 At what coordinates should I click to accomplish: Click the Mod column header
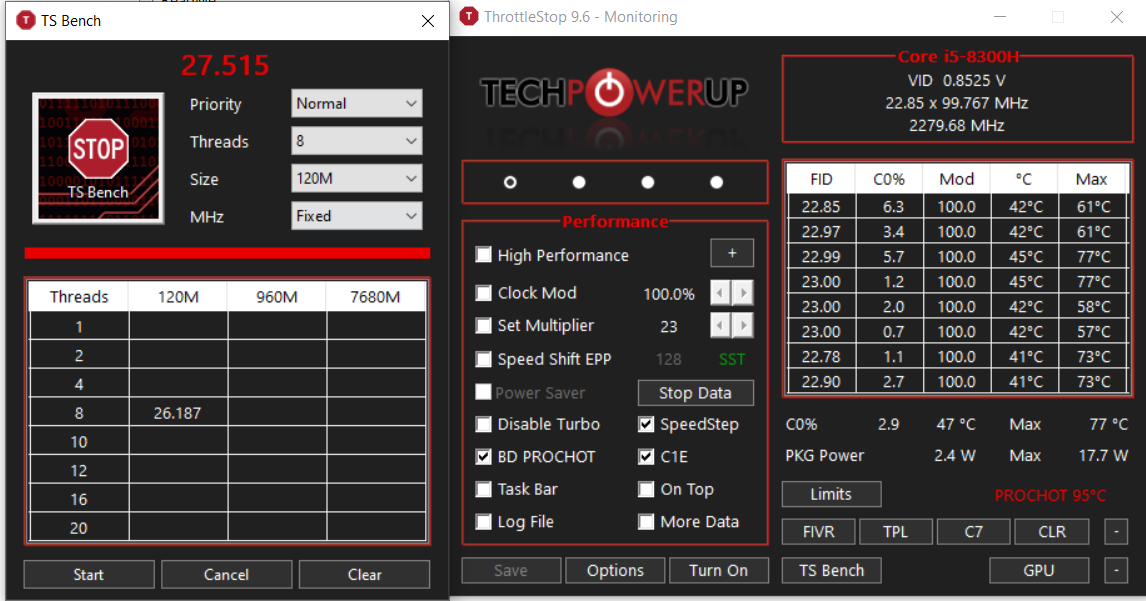[957, 179]
